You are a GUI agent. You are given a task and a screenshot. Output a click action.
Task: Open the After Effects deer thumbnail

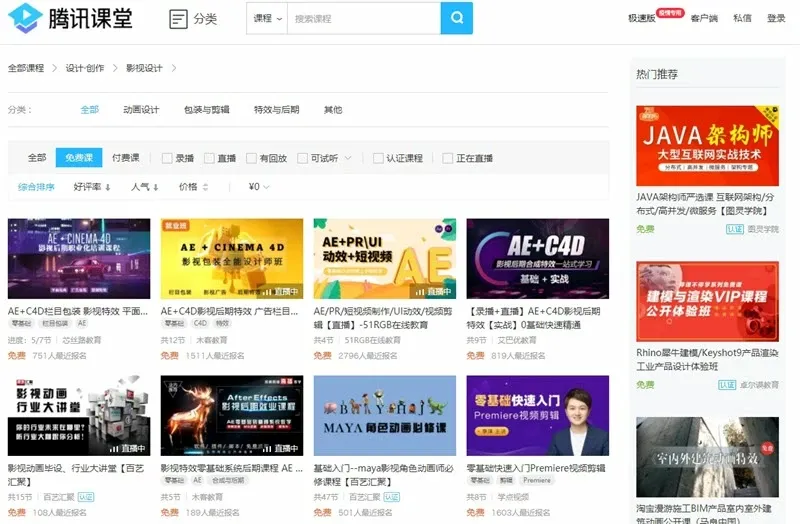(x=232, y=416)
